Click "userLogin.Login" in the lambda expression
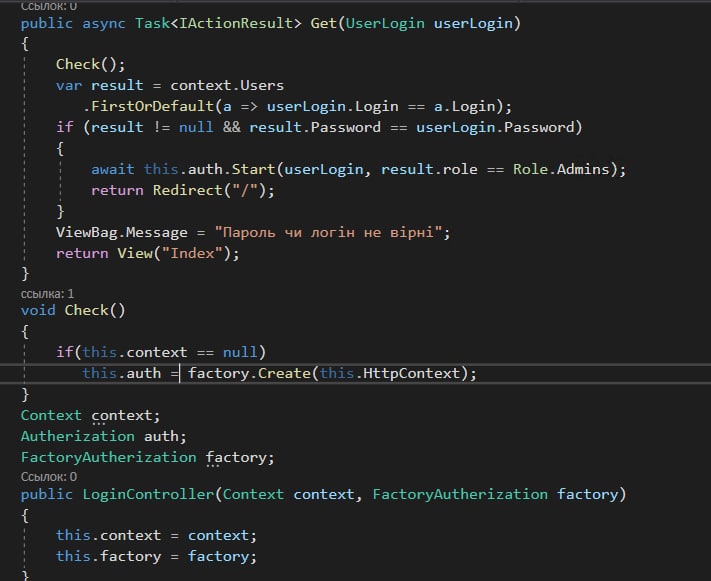 (332, 106)
